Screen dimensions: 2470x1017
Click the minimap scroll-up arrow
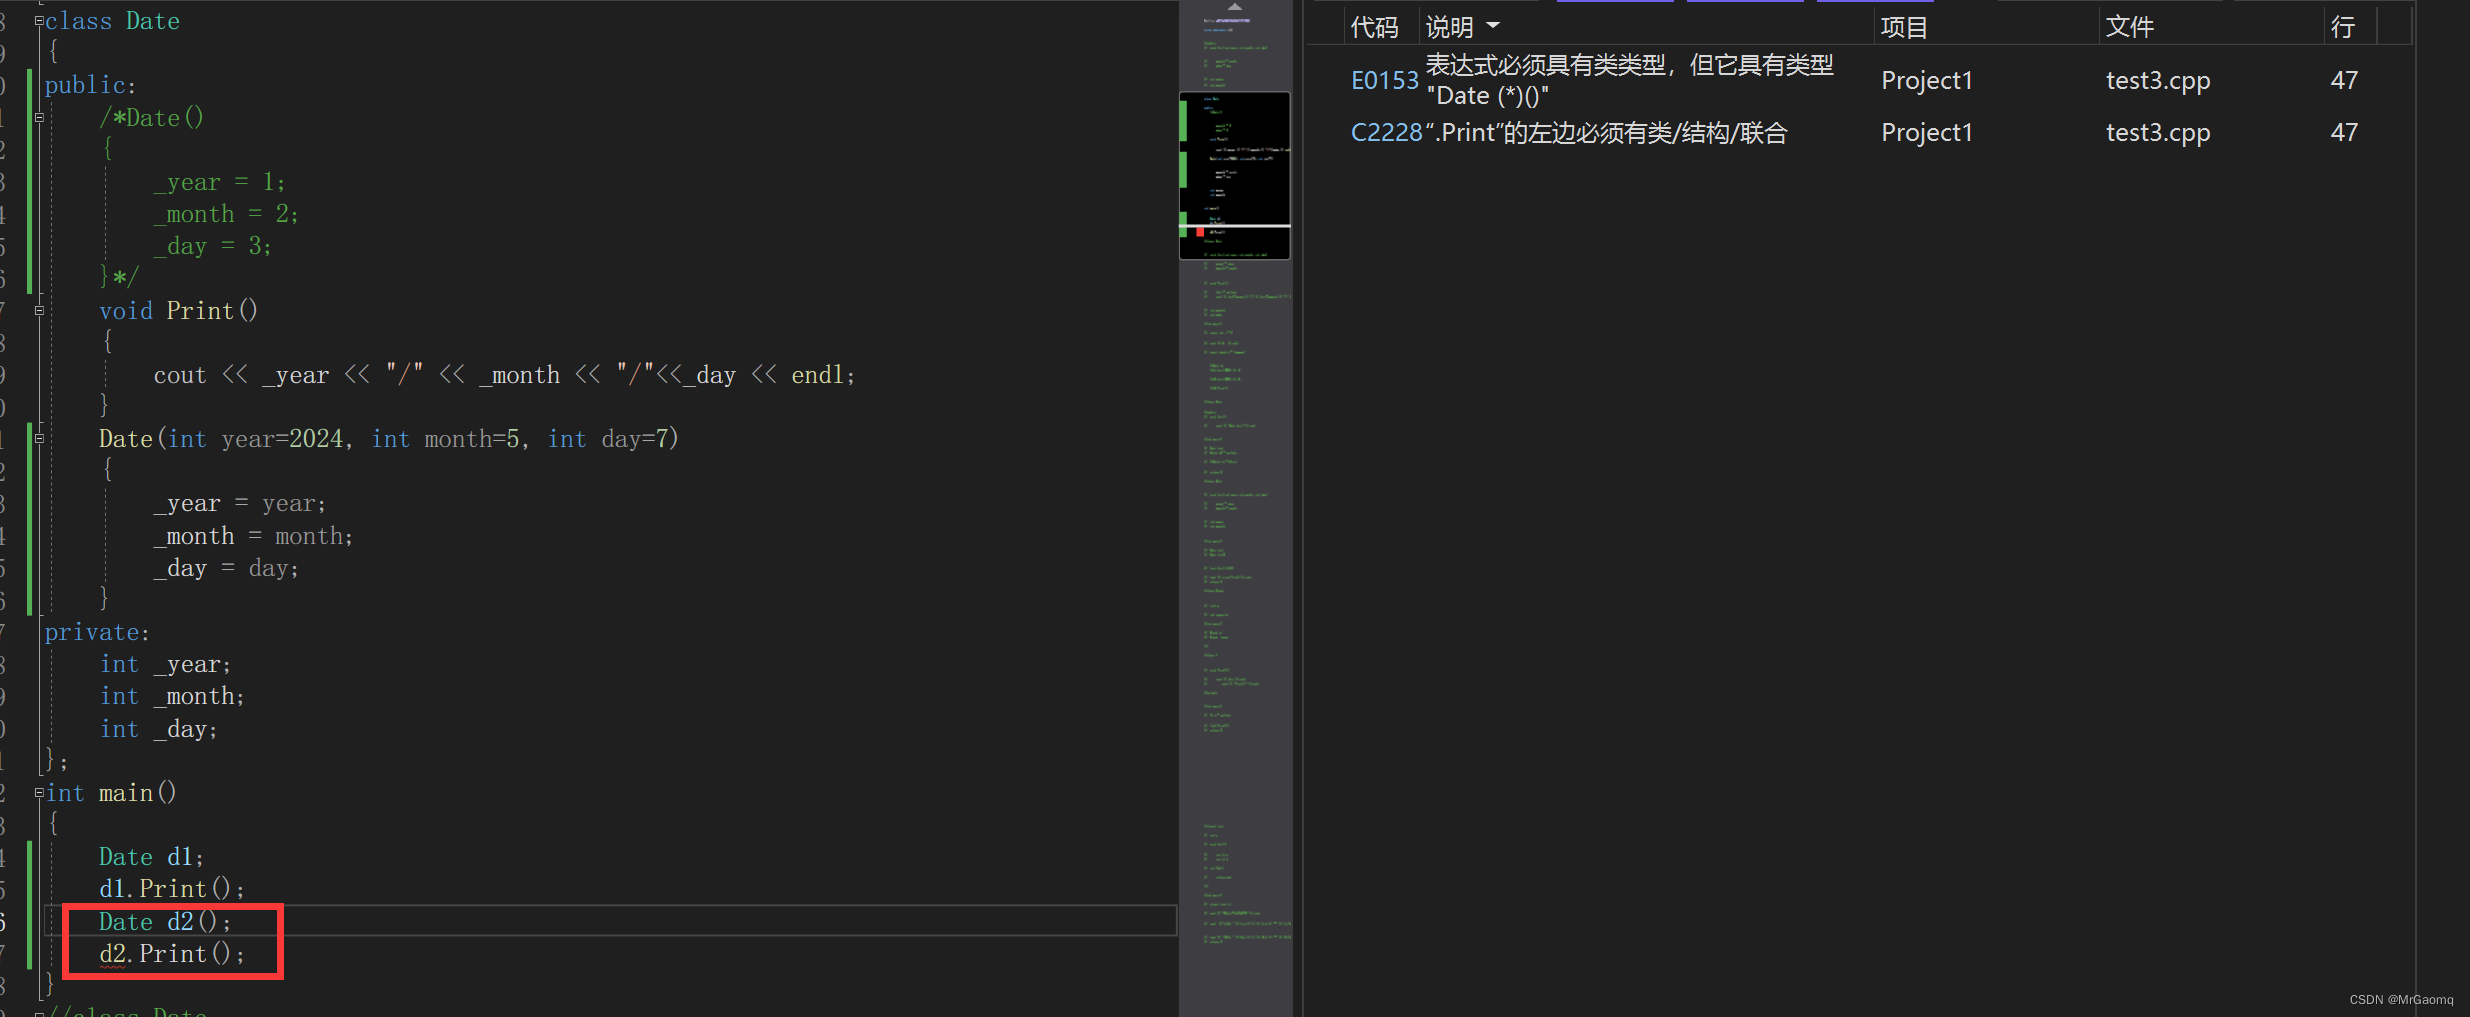(1235, 7)
